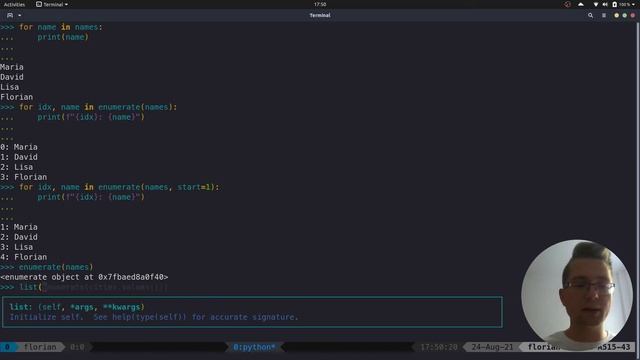Viewport: 640px width, 360px height.
Task: Minimize the Terminal window
Action: [x=616, y=15]
